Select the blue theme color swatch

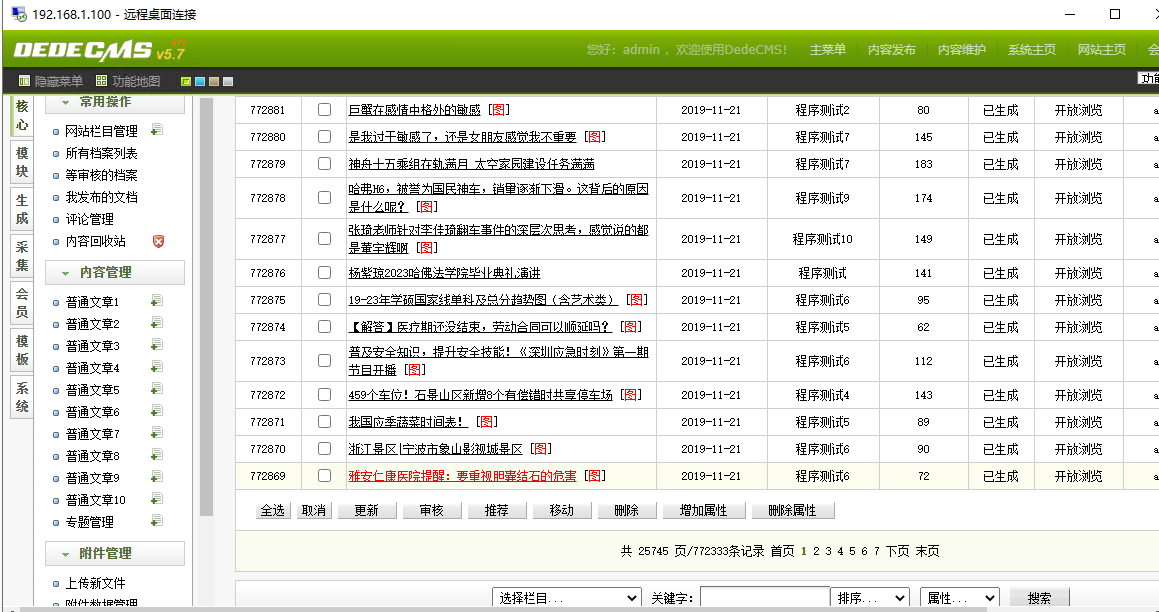[200, 81]
